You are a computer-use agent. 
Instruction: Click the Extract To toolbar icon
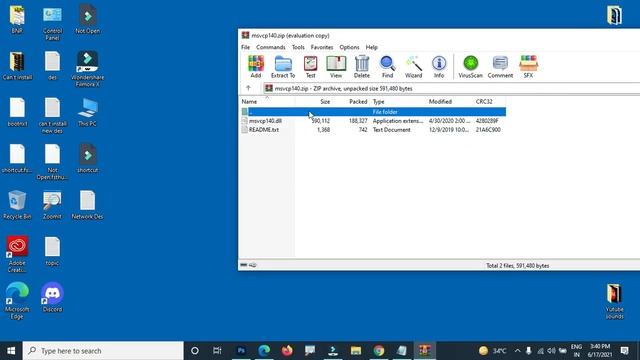(283, 67)
